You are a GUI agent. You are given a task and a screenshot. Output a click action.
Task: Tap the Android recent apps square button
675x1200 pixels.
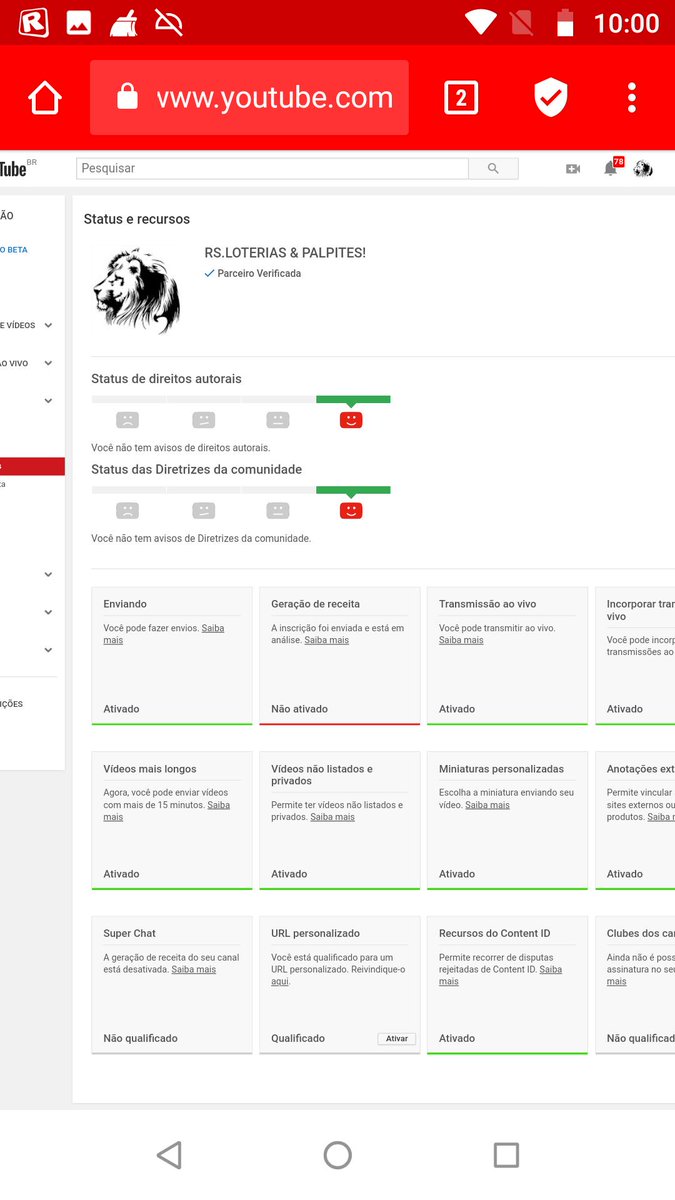[x=506, y=1155]
